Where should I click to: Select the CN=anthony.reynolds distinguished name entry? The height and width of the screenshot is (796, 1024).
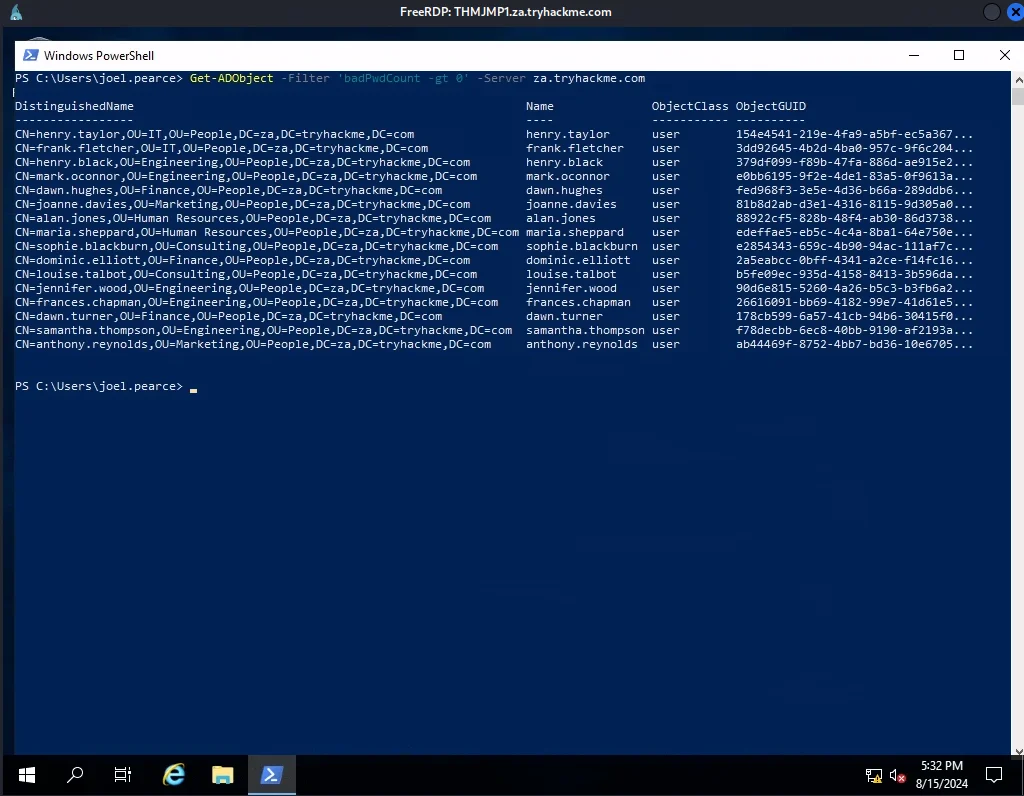point(253,345)
